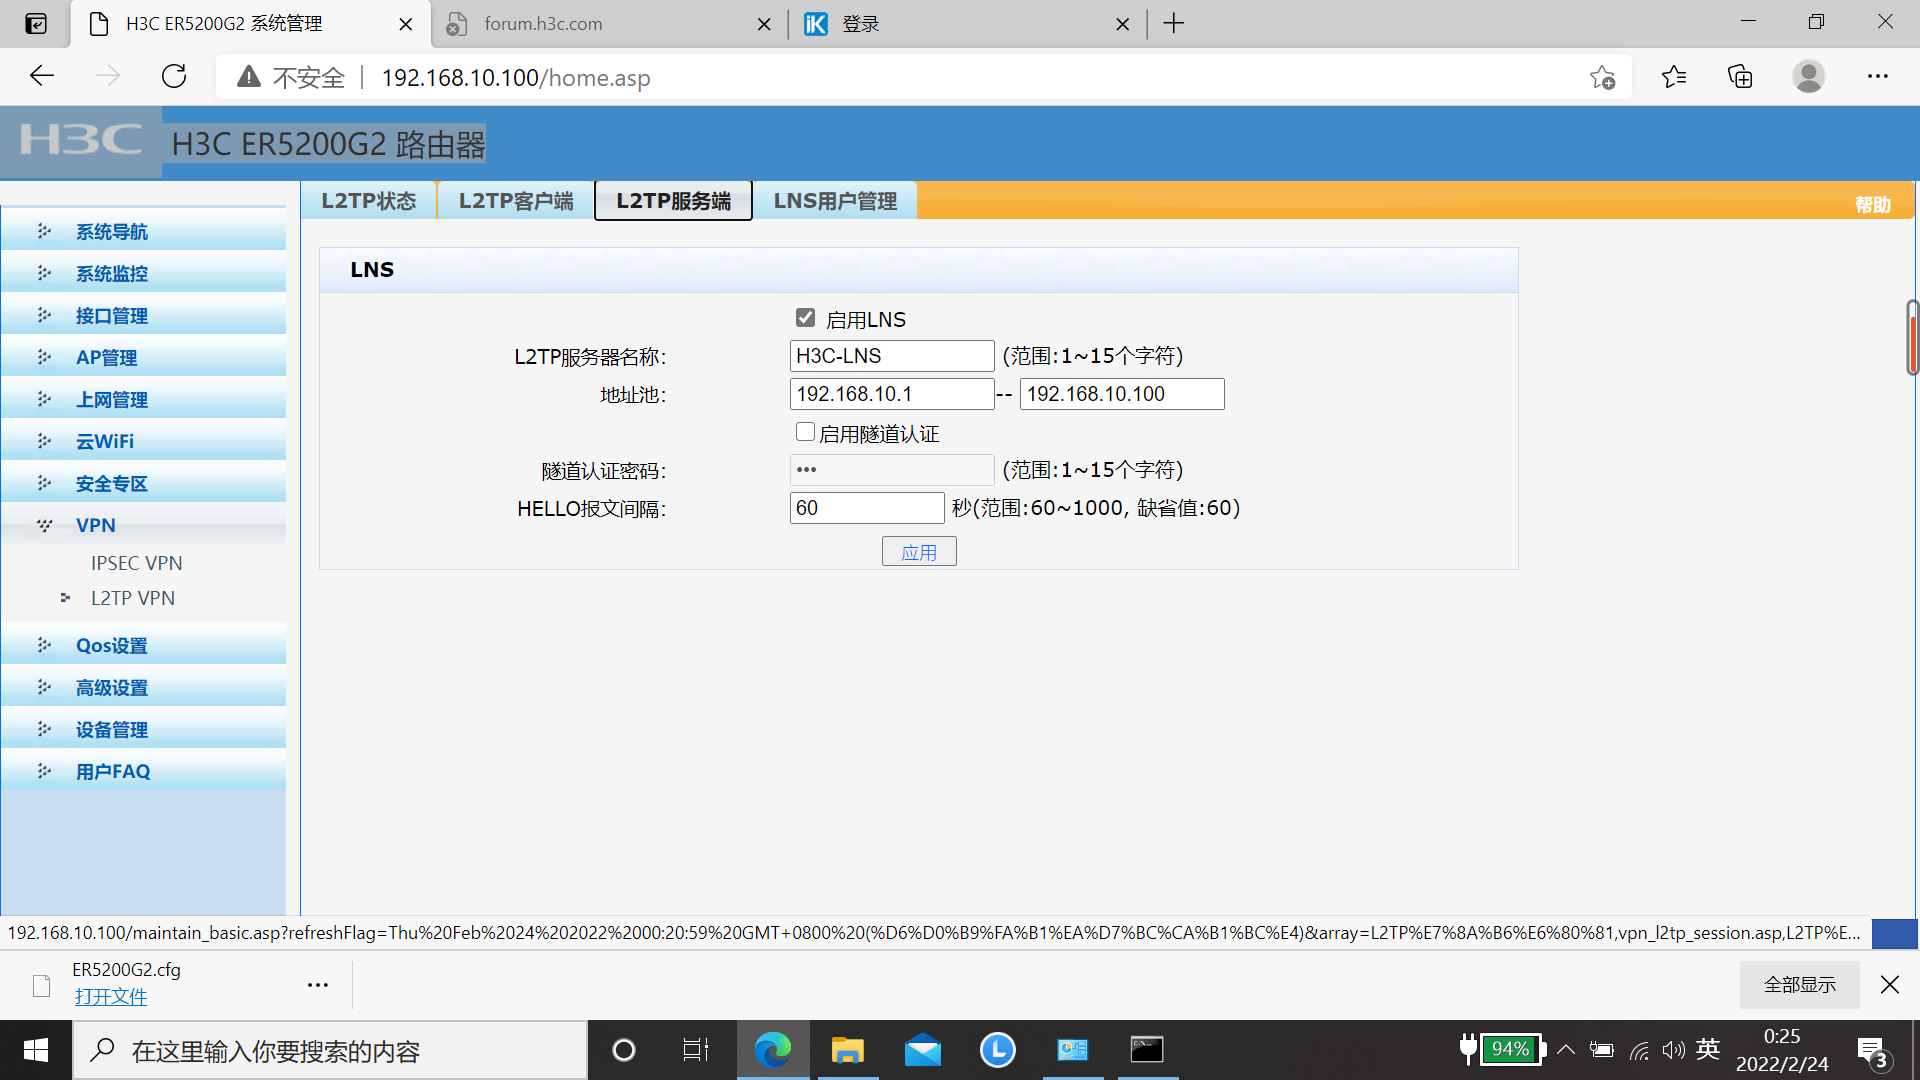Collapse the VPN sidebar section
Image resolution: width=1920 pixels, height=1080 pixels.
click(x=96, y=525)
